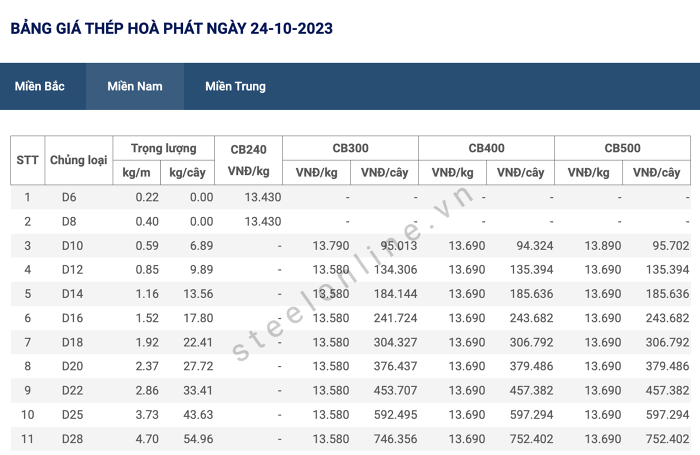
Task: Select the D10 row label
Action: pyautogui.click(x=72, y=246)
